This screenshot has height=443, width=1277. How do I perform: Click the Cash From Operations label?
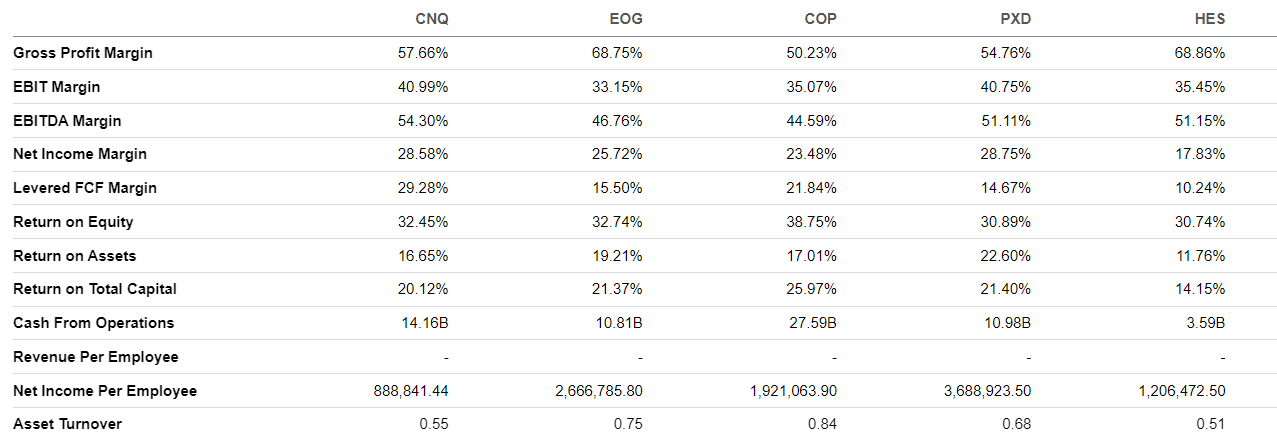click(x=94, y=323)
